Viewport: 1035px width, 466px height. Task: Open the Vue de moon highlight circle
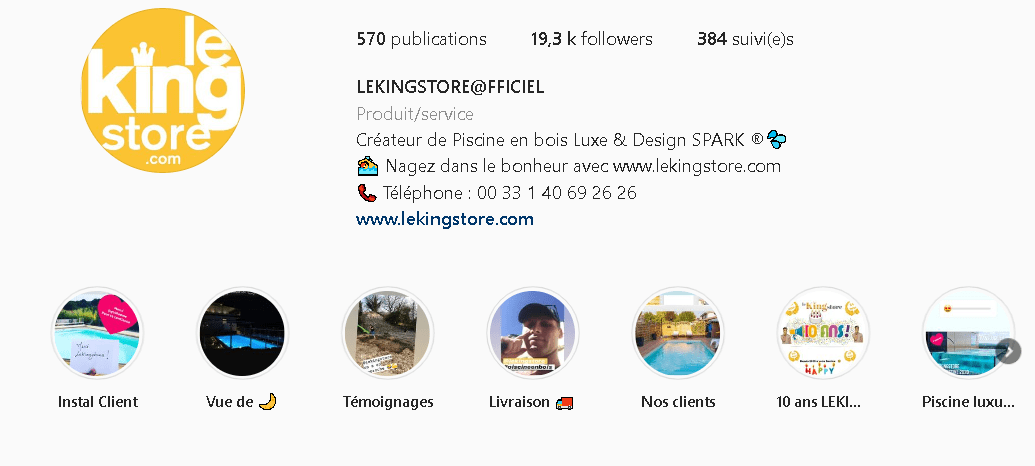tap(242, 333)
